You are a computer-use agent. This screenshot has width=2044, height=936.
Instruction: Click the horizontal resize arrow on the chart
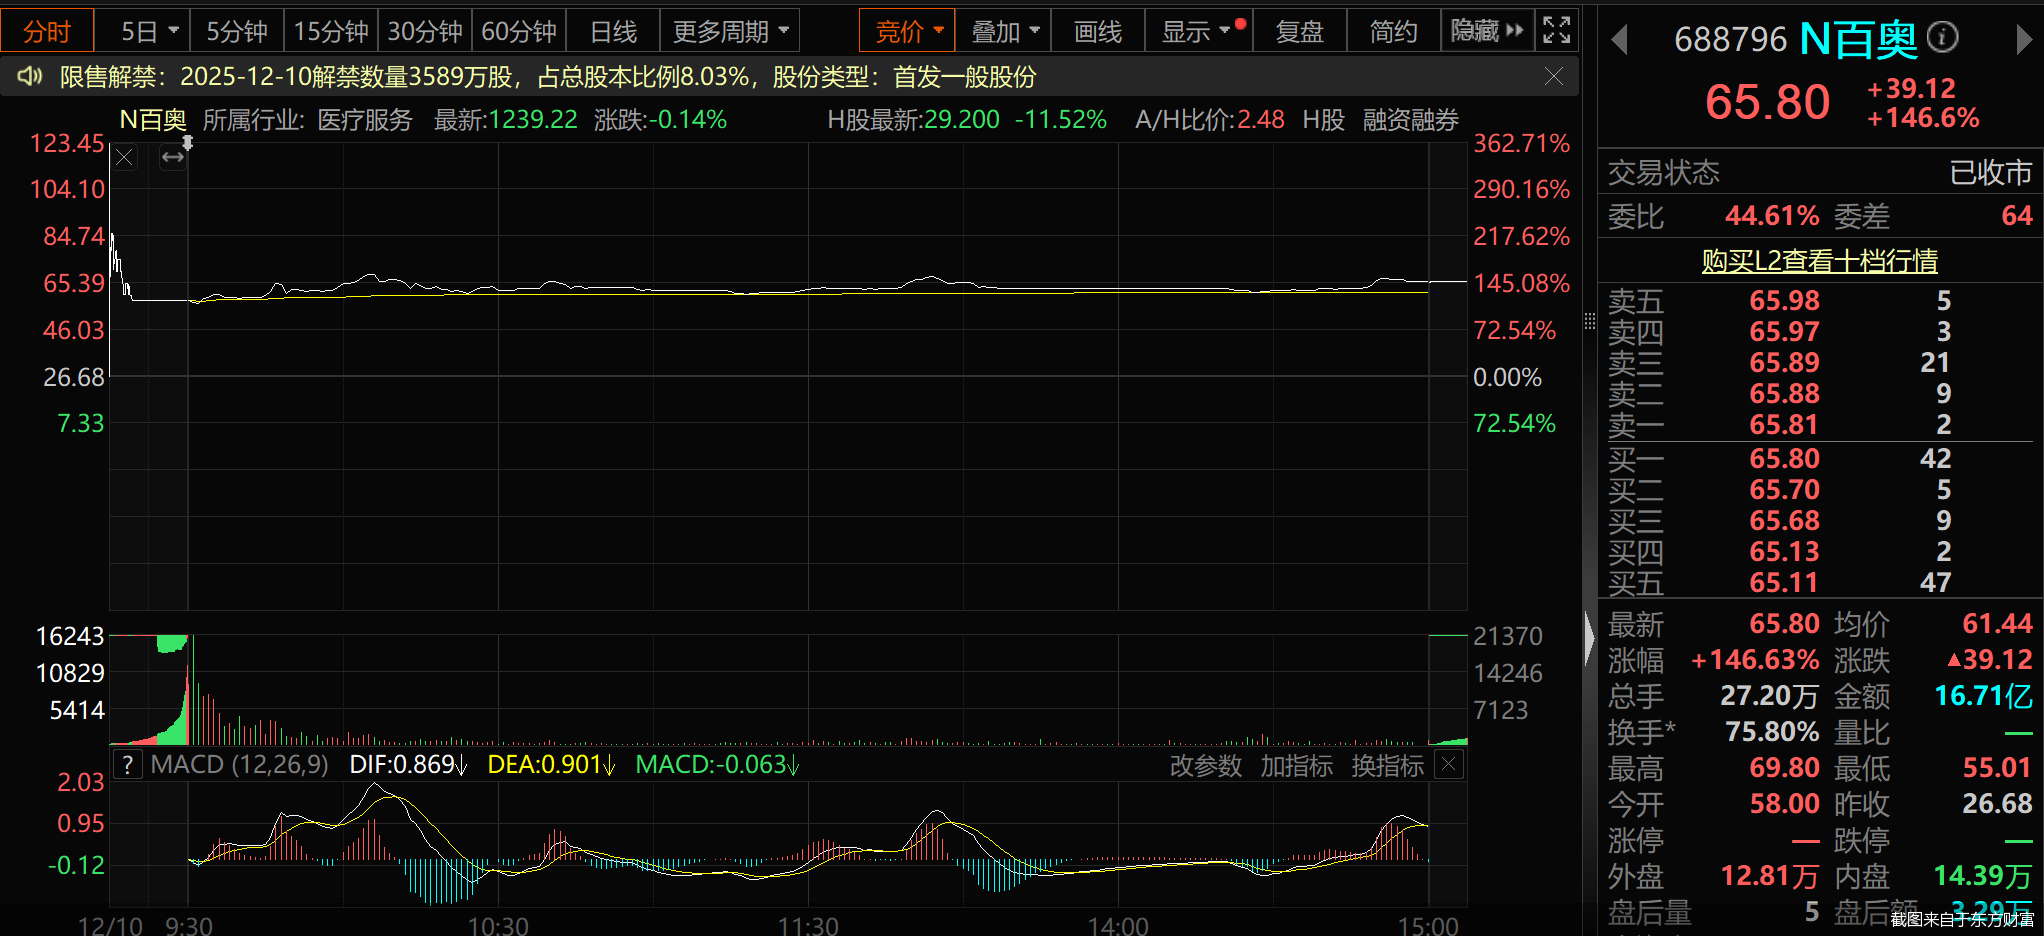tap(172, 157)
